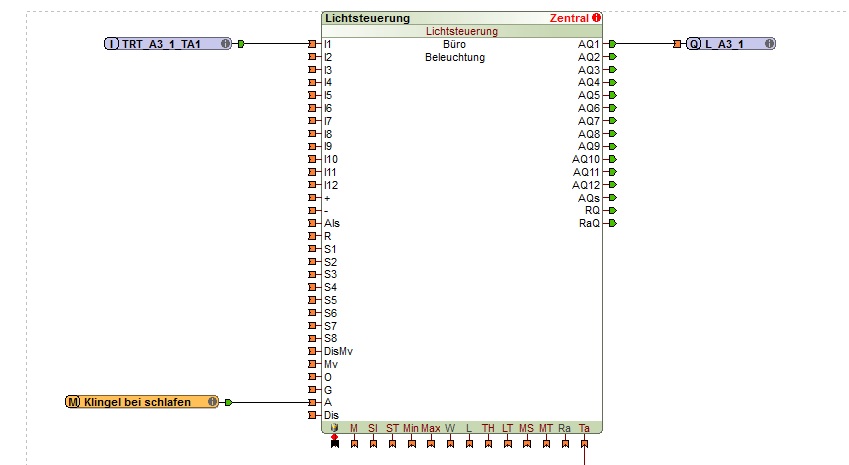Viewport: 849px width, 465px height.
Task: Click the AQ1 output connector
Action: [x=612, y=44]
